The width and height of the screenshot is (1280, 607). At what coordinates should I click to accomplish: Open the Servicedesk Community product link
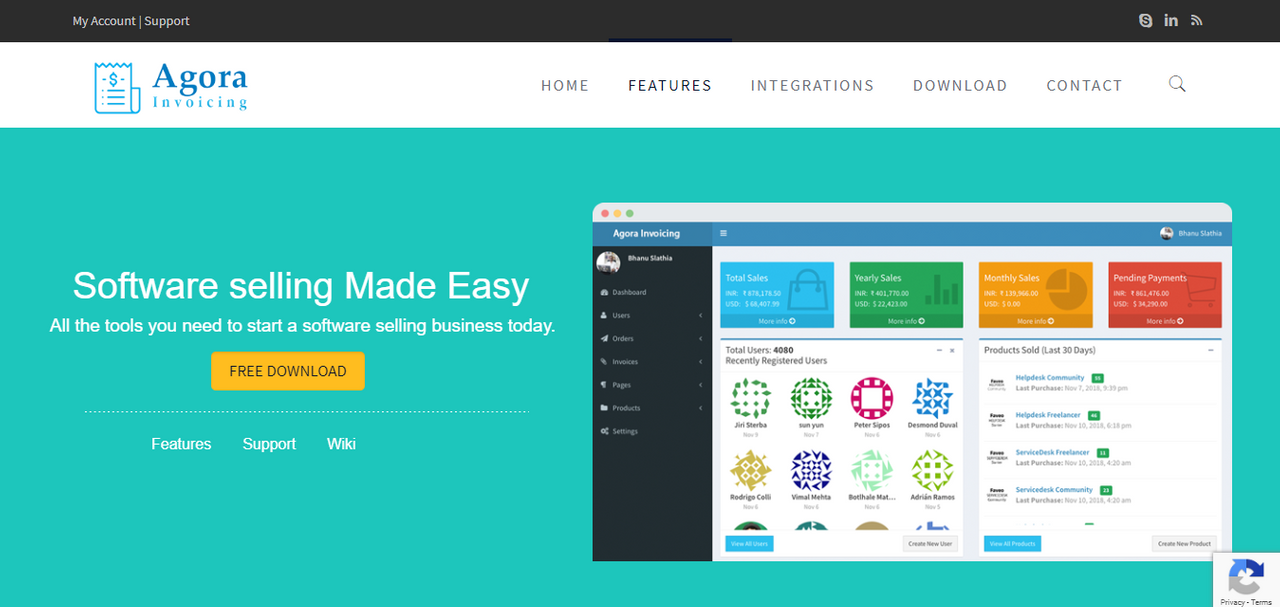[1054, 489]
